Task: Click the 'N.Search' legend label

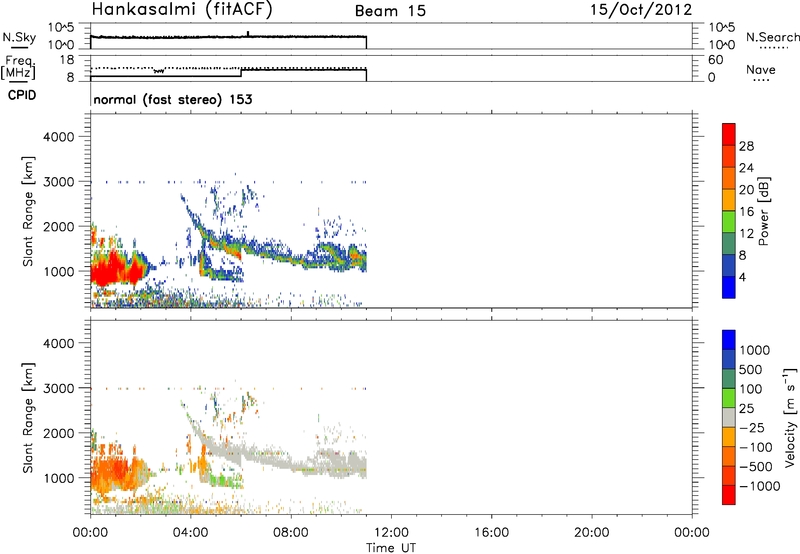Action: pos(772,37)
